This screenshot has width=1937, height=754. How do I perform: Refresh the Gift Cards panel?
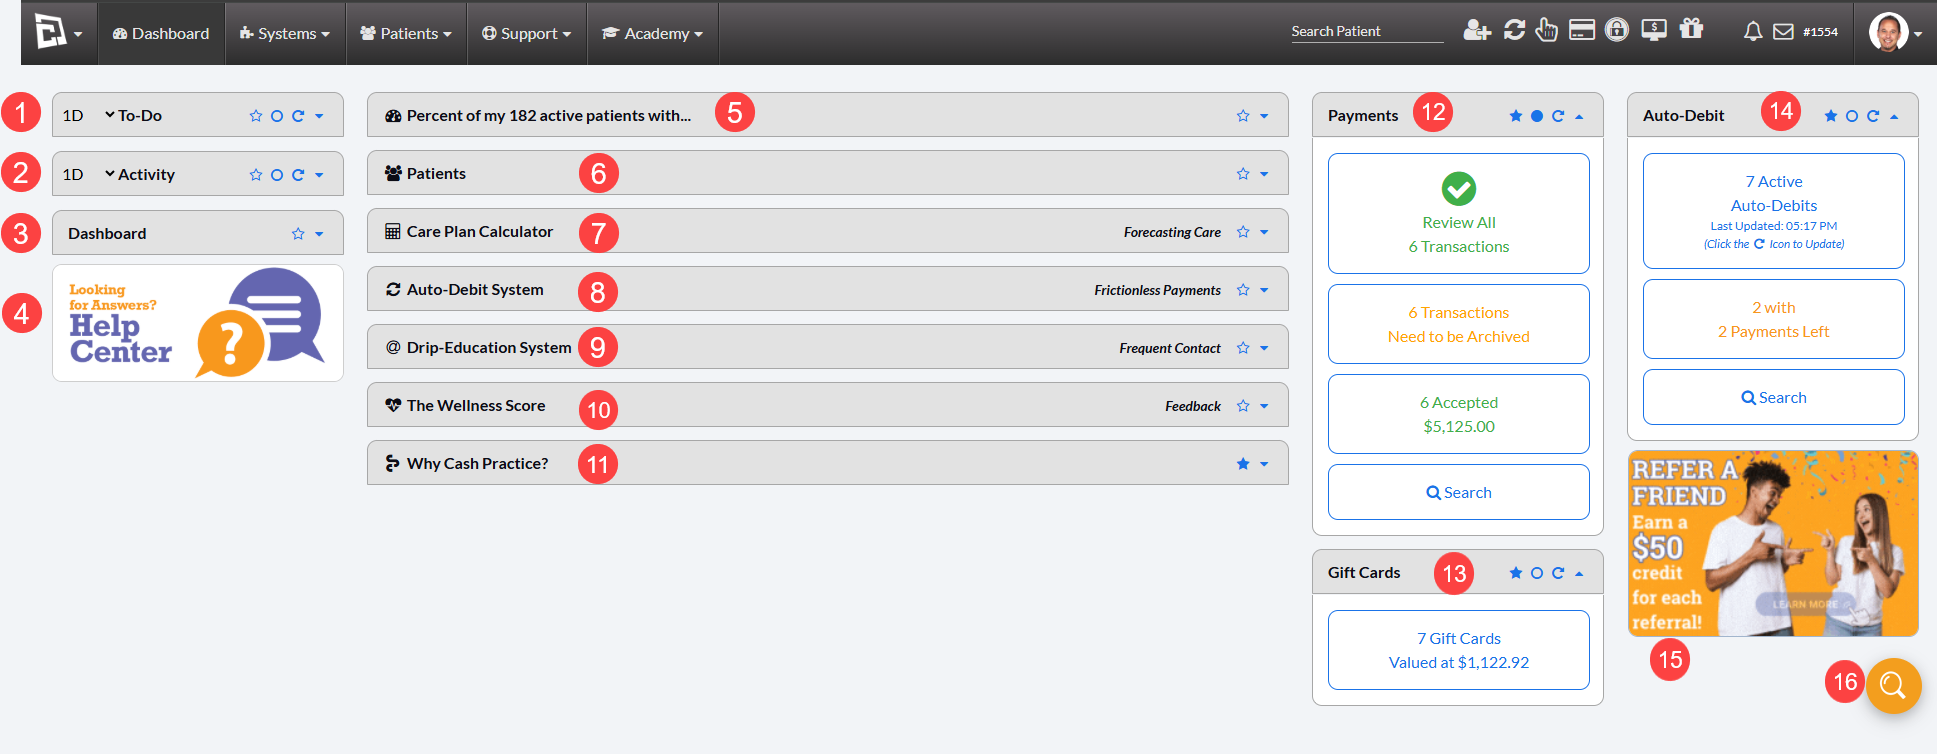pos(1558,573)
